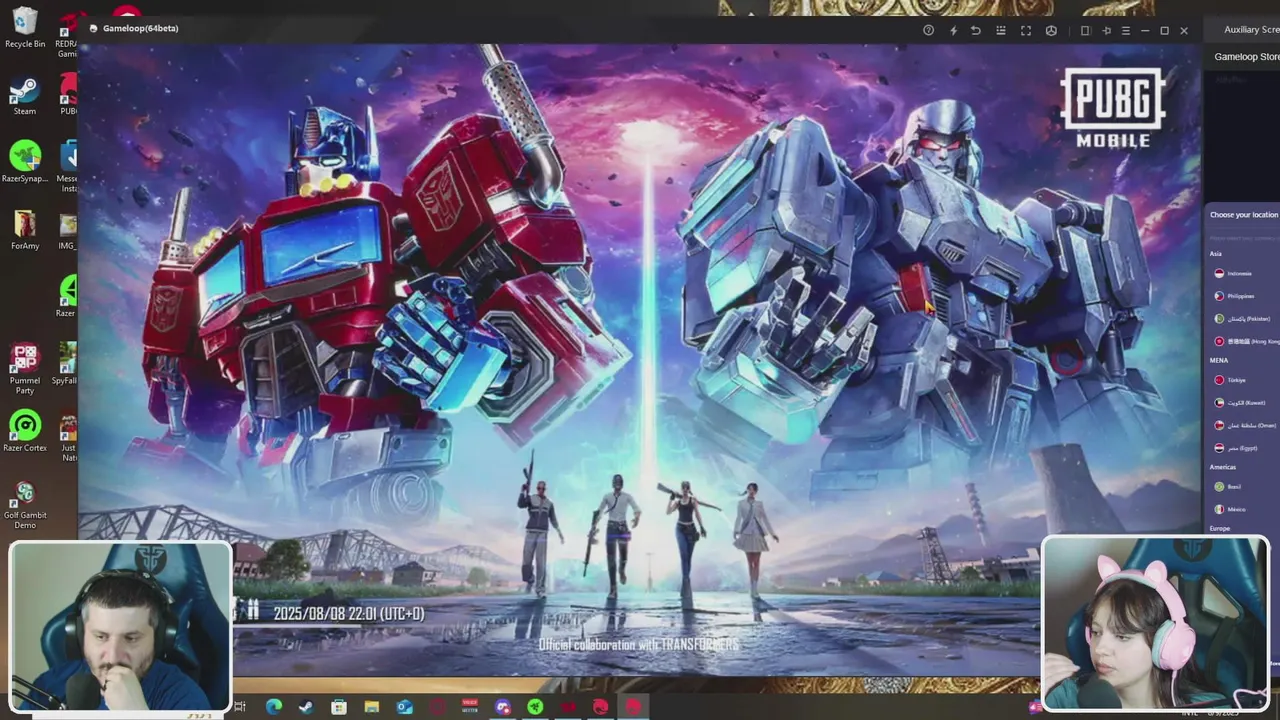Image resolution: width=1280 pixels, height=720 pixels.
Task: Open Microsoft Store in the taskbar
Action: [339, 707]
